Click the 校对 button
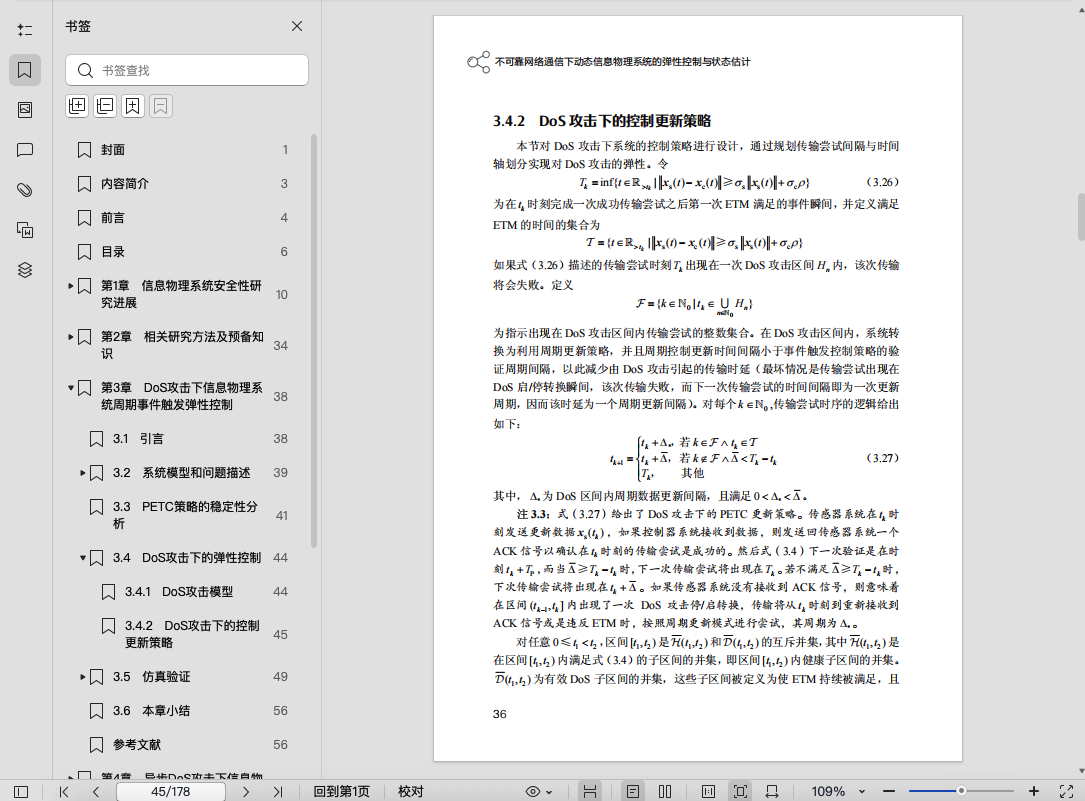 (x=410, y=791)
